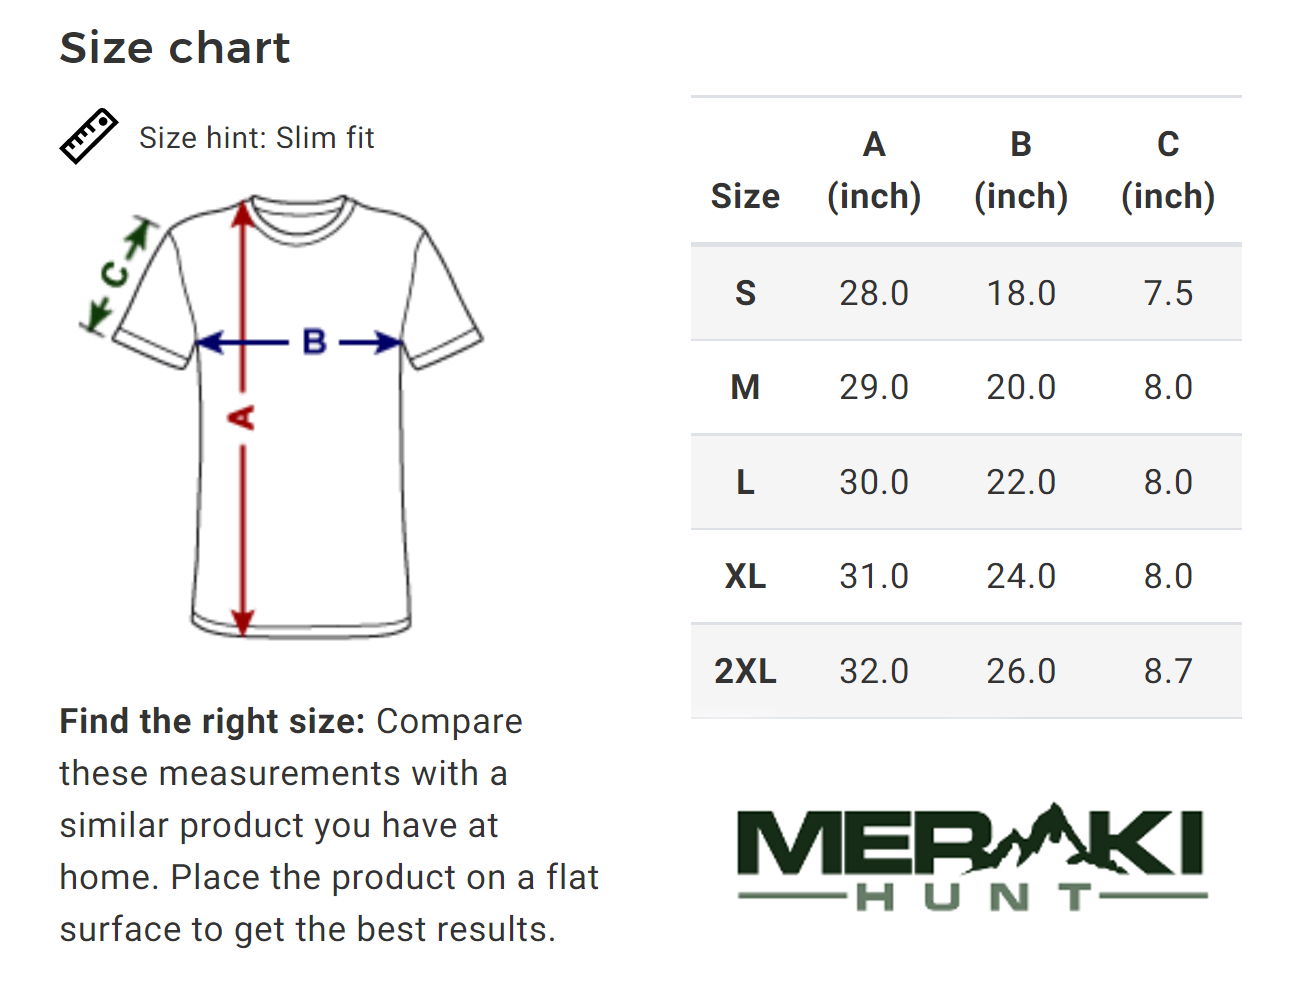Click the C (inch) column header
This screenshot has height=983, width=1316.
[x=1168, y=170]
